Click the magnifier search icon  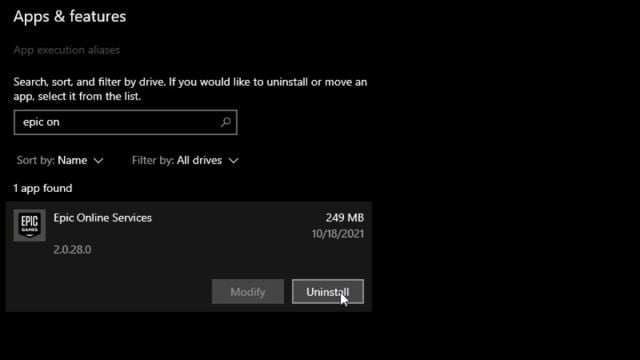point(225,122)
